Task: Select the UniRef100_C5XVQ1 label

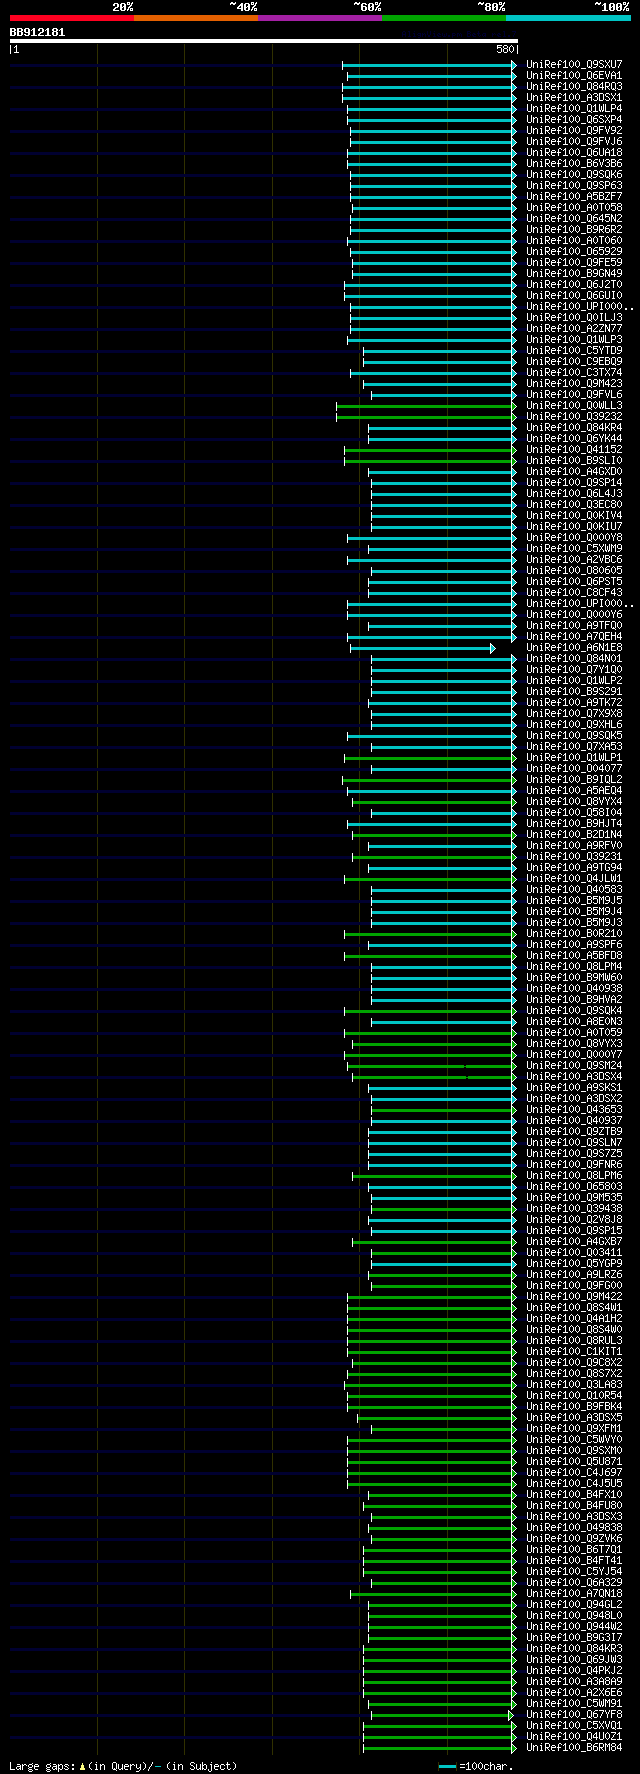Action: (x=574, y=1725)
